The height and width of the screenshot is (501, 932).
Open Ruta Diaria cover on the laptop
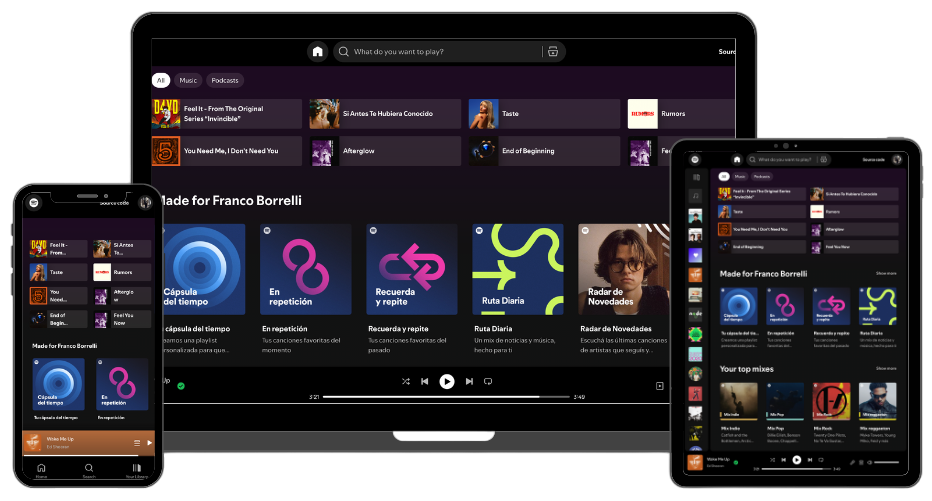click(518, 269)
